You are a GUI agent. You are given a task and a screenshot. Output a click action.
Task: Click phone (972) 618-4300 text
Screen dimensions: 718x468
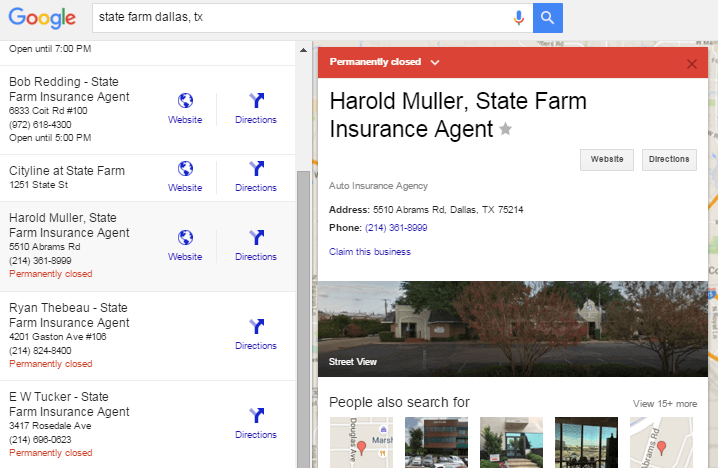pos(40,125)
